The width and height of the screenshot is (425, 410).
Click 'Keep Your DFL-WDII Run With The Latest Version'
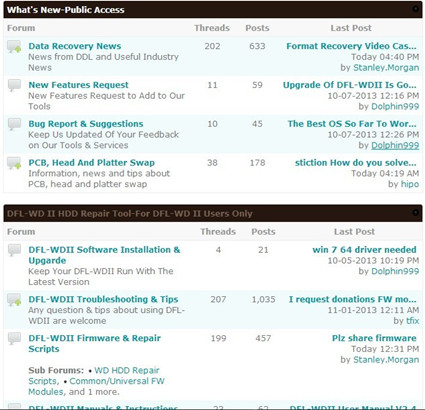point(101,277)
